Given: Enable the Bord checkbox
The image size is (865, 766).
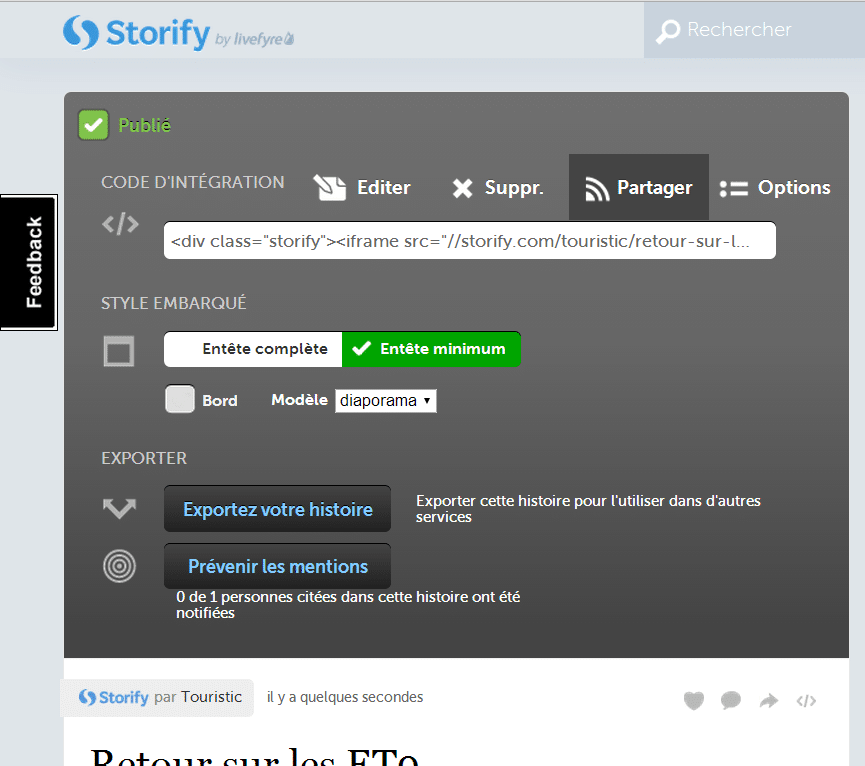Looking at the screenshot, I should (180, 399).
